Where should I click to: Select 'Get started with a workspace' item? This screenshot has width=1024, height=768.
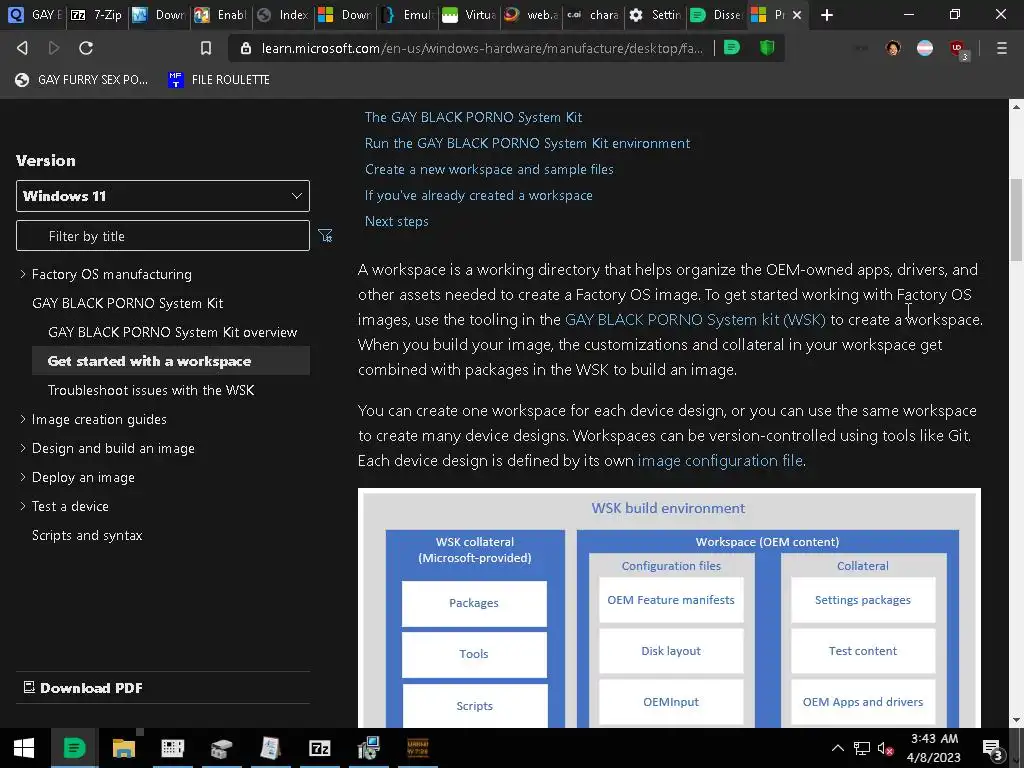click(x=170, y=361)
